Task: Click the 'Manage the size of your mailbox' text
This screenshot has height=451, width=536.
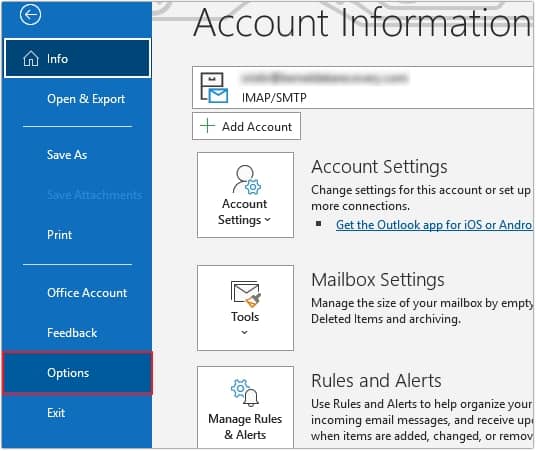Action: pyautogui.click(x=422, y=311)
